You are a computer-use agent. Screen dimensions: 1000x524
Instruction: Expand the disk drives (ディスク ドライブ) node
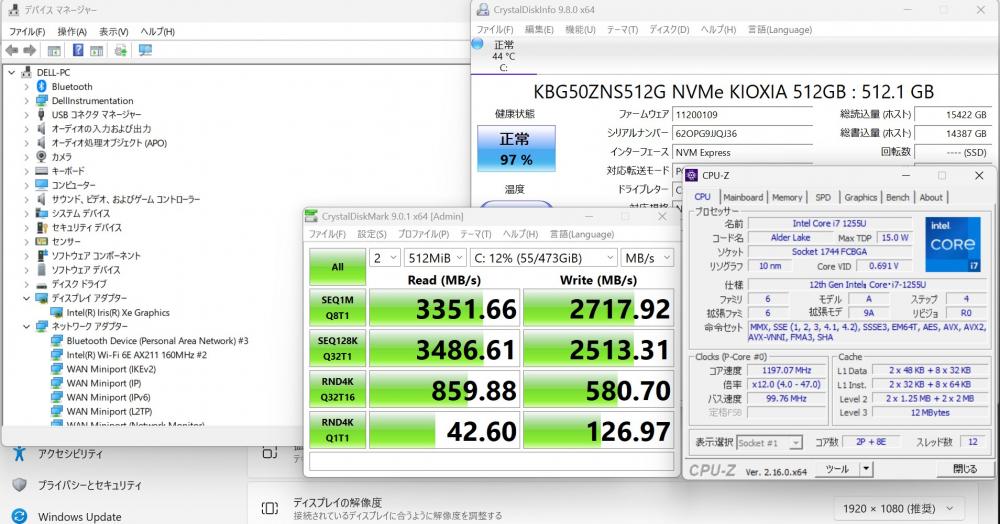click(x=26, y=284)
